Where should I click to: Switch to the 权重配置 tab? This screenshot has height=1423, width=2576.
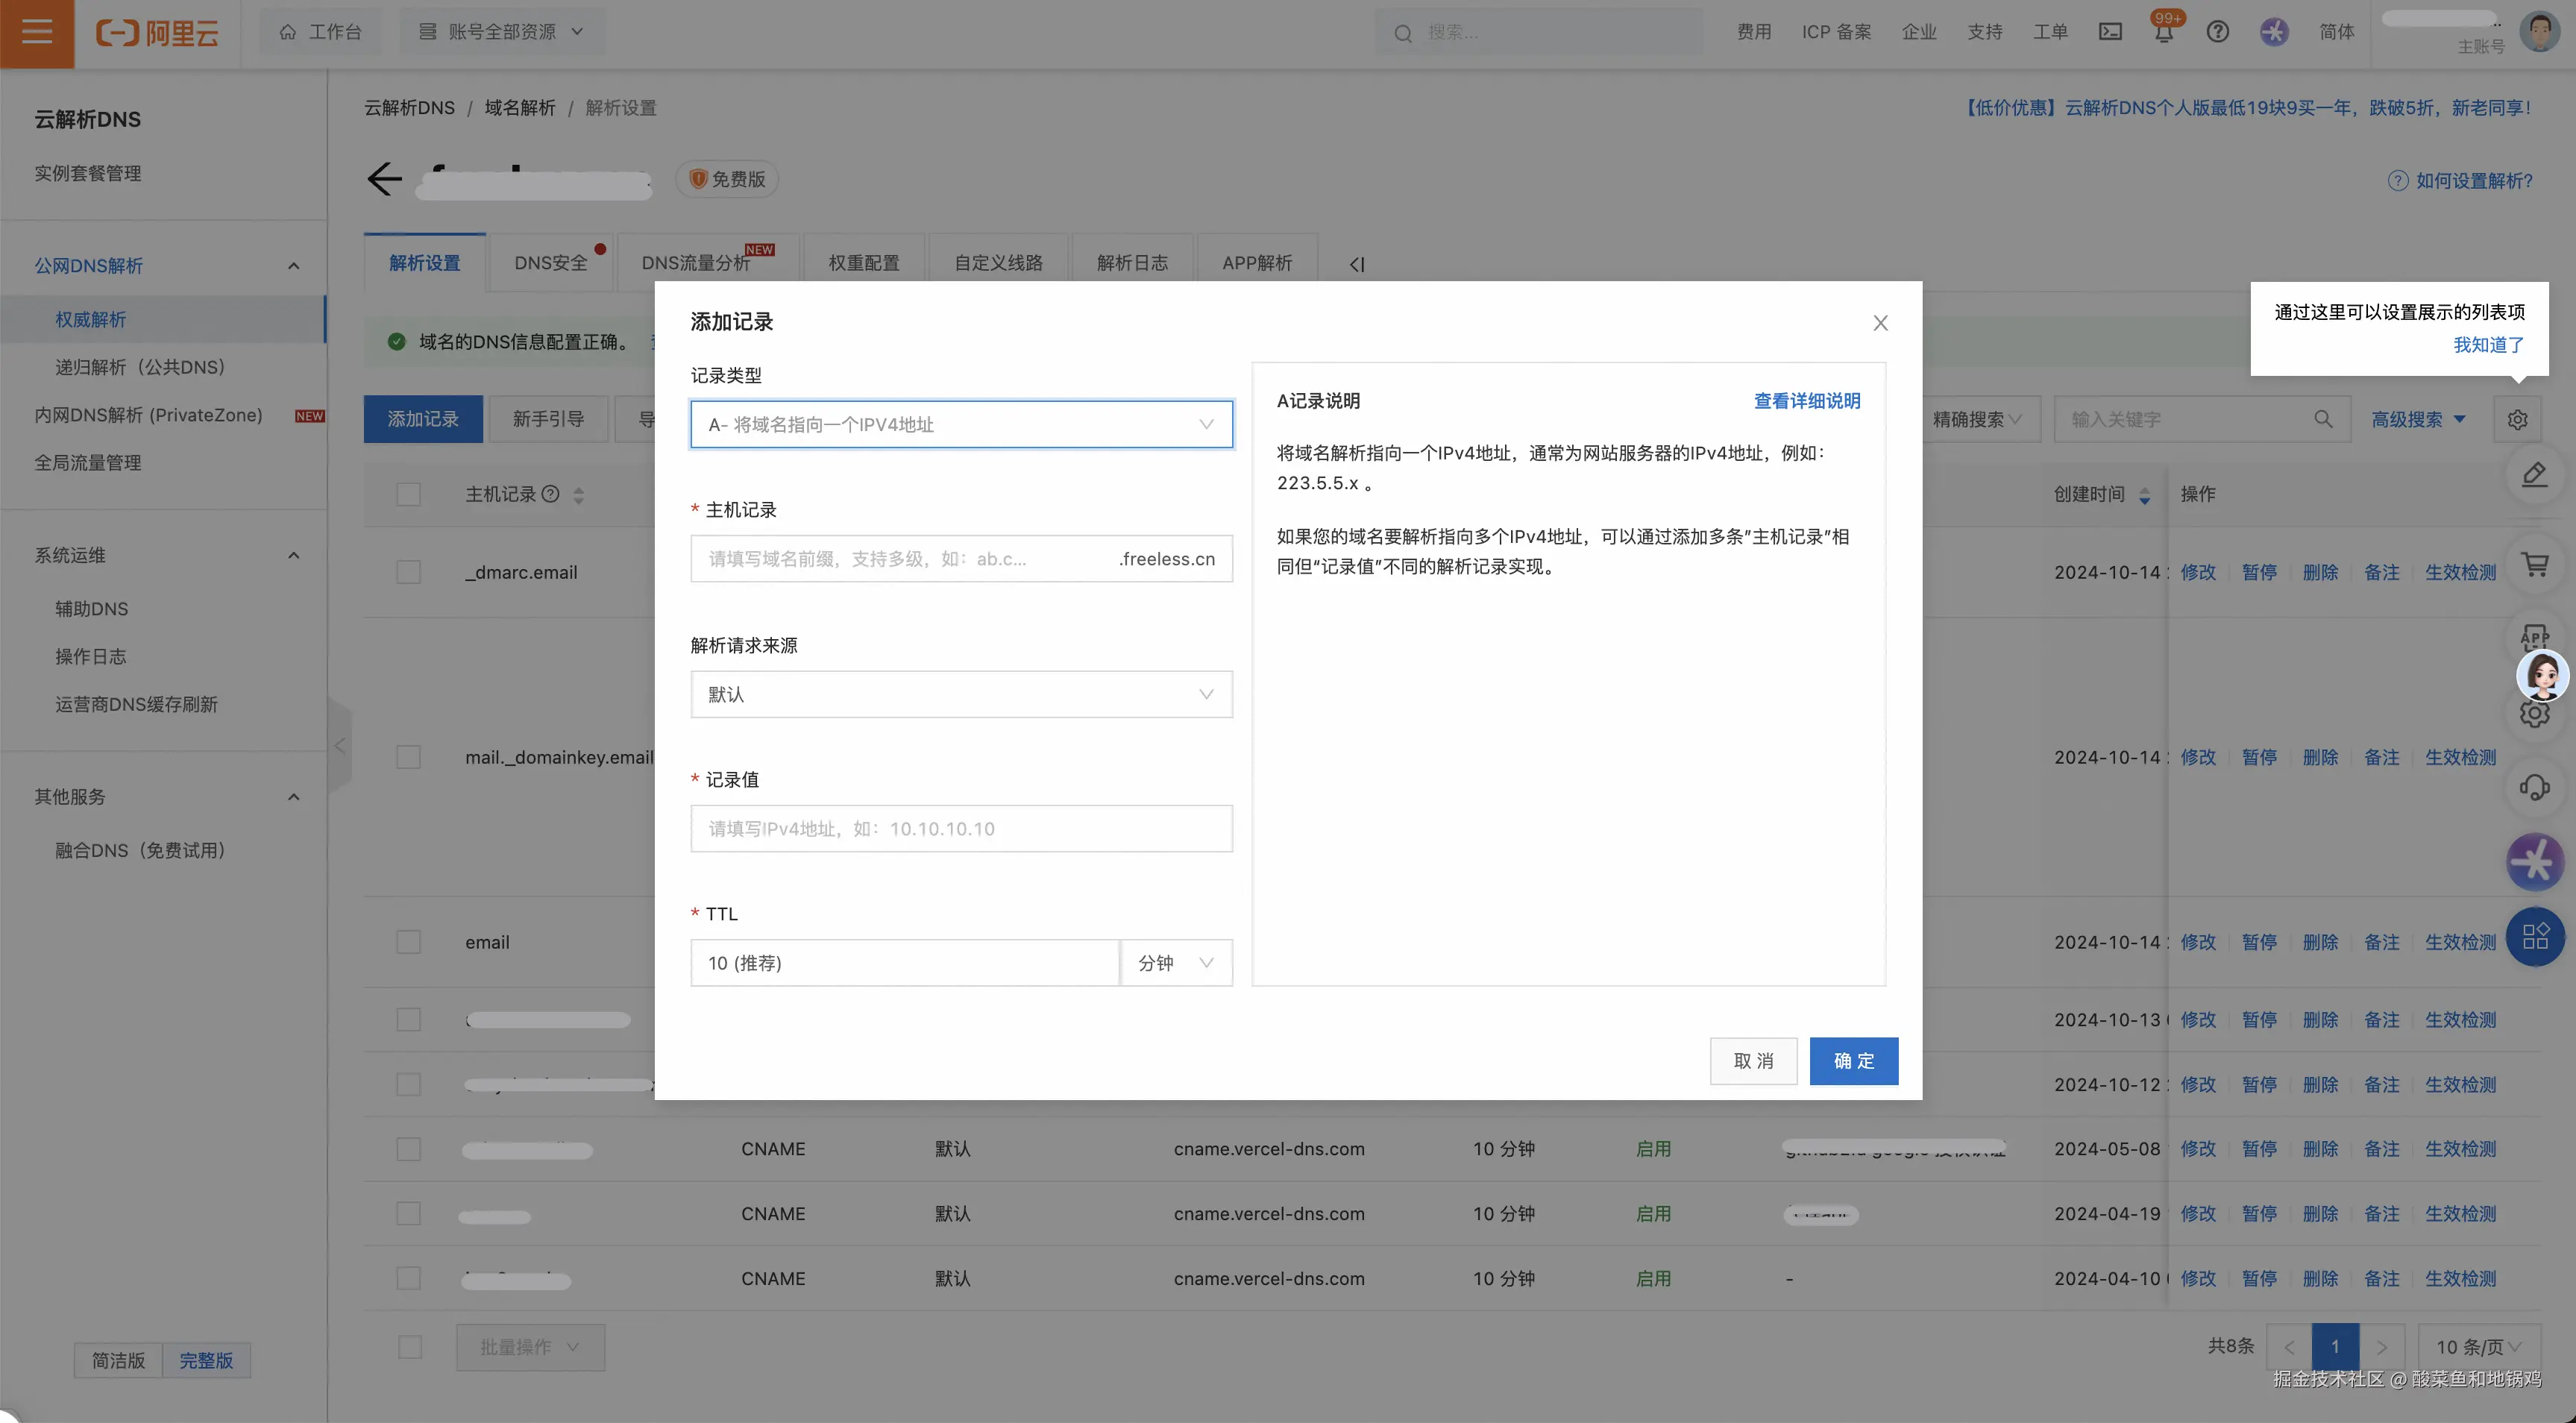tap(864, 263)
